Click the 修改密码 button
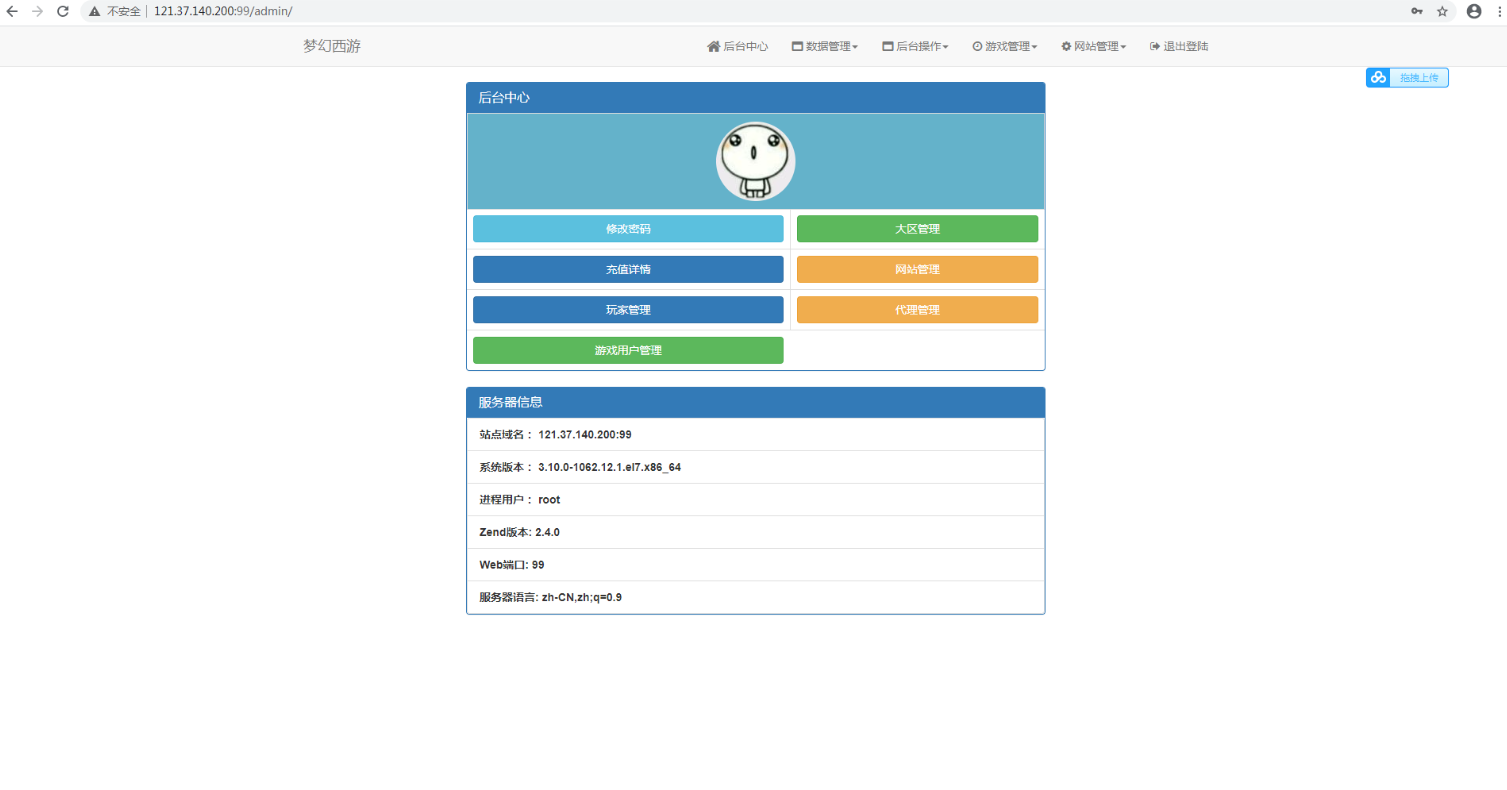Image resolution: width=1507 pixels, height=790 pixels. [x=627, y=228]
